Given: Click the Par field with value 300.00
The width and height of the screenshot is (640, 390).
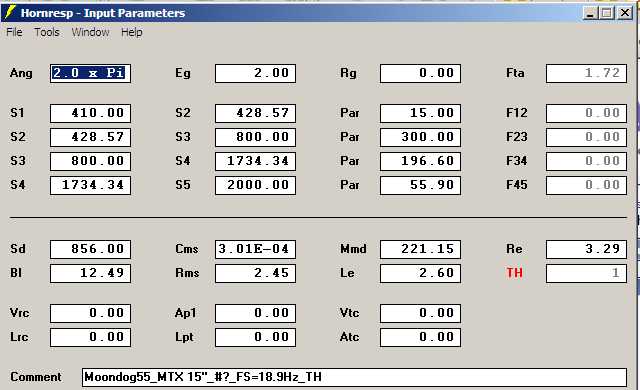Looking at the screenshot, I should 420,137.
